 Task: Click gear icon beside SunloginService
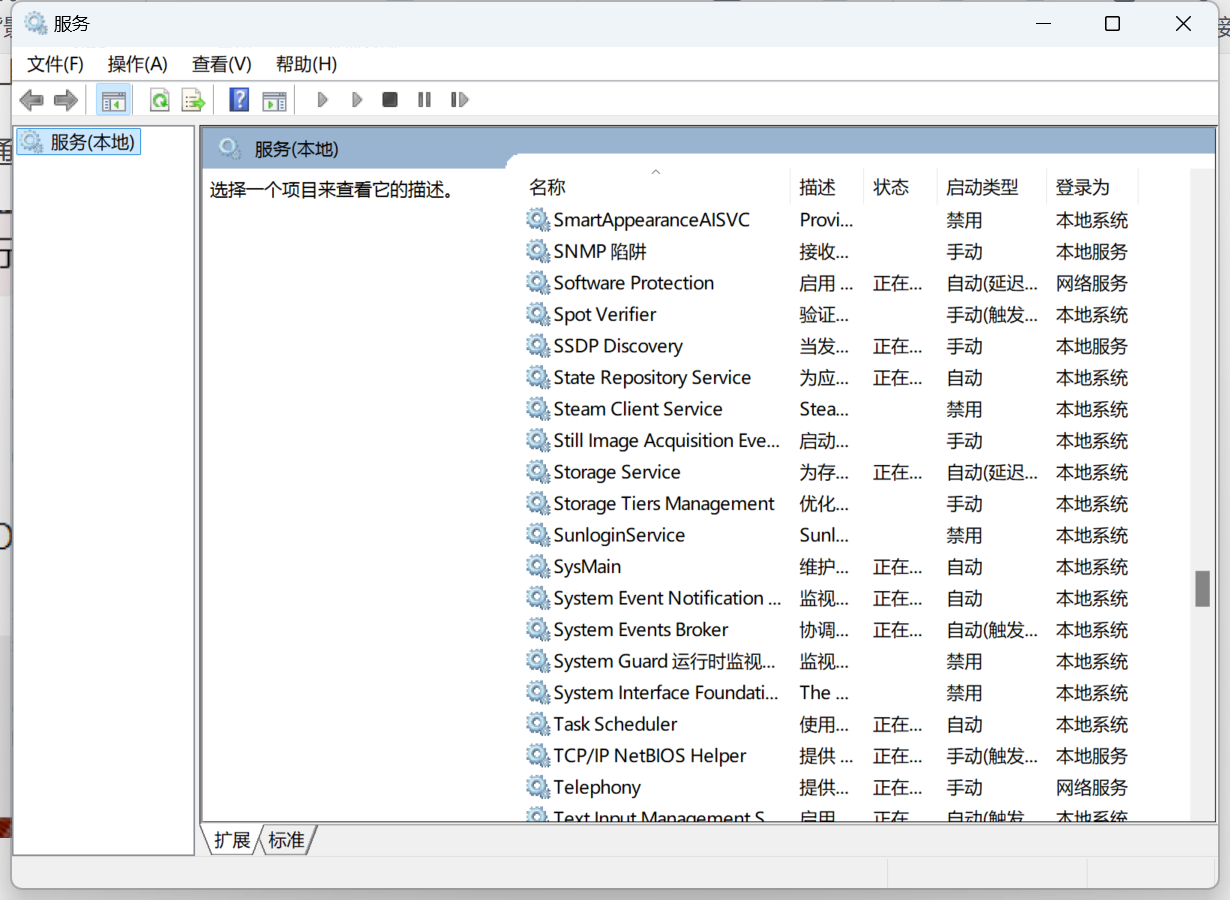click(x=538, y=535)
